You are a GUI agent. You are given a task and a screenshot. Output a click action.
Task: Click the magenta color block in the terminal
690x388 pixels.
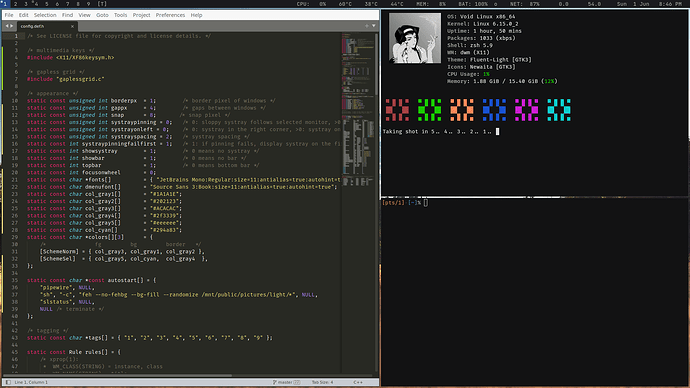coord(526,110)
